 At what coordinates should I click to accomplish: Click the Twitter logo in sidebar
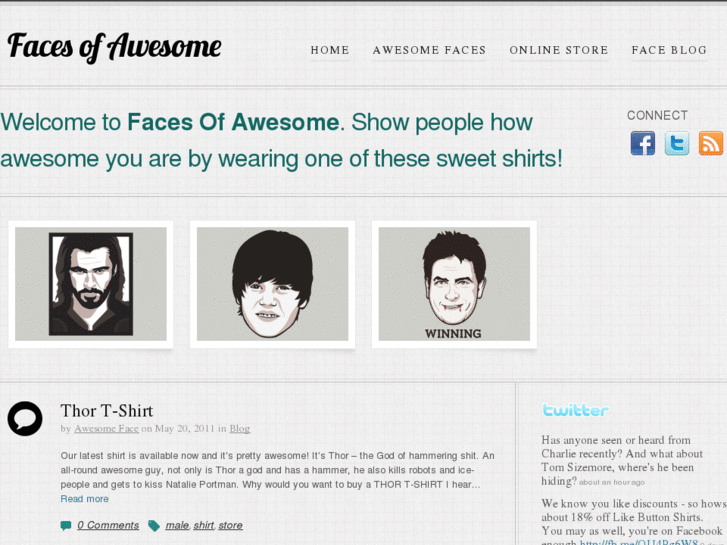point(575,410)
